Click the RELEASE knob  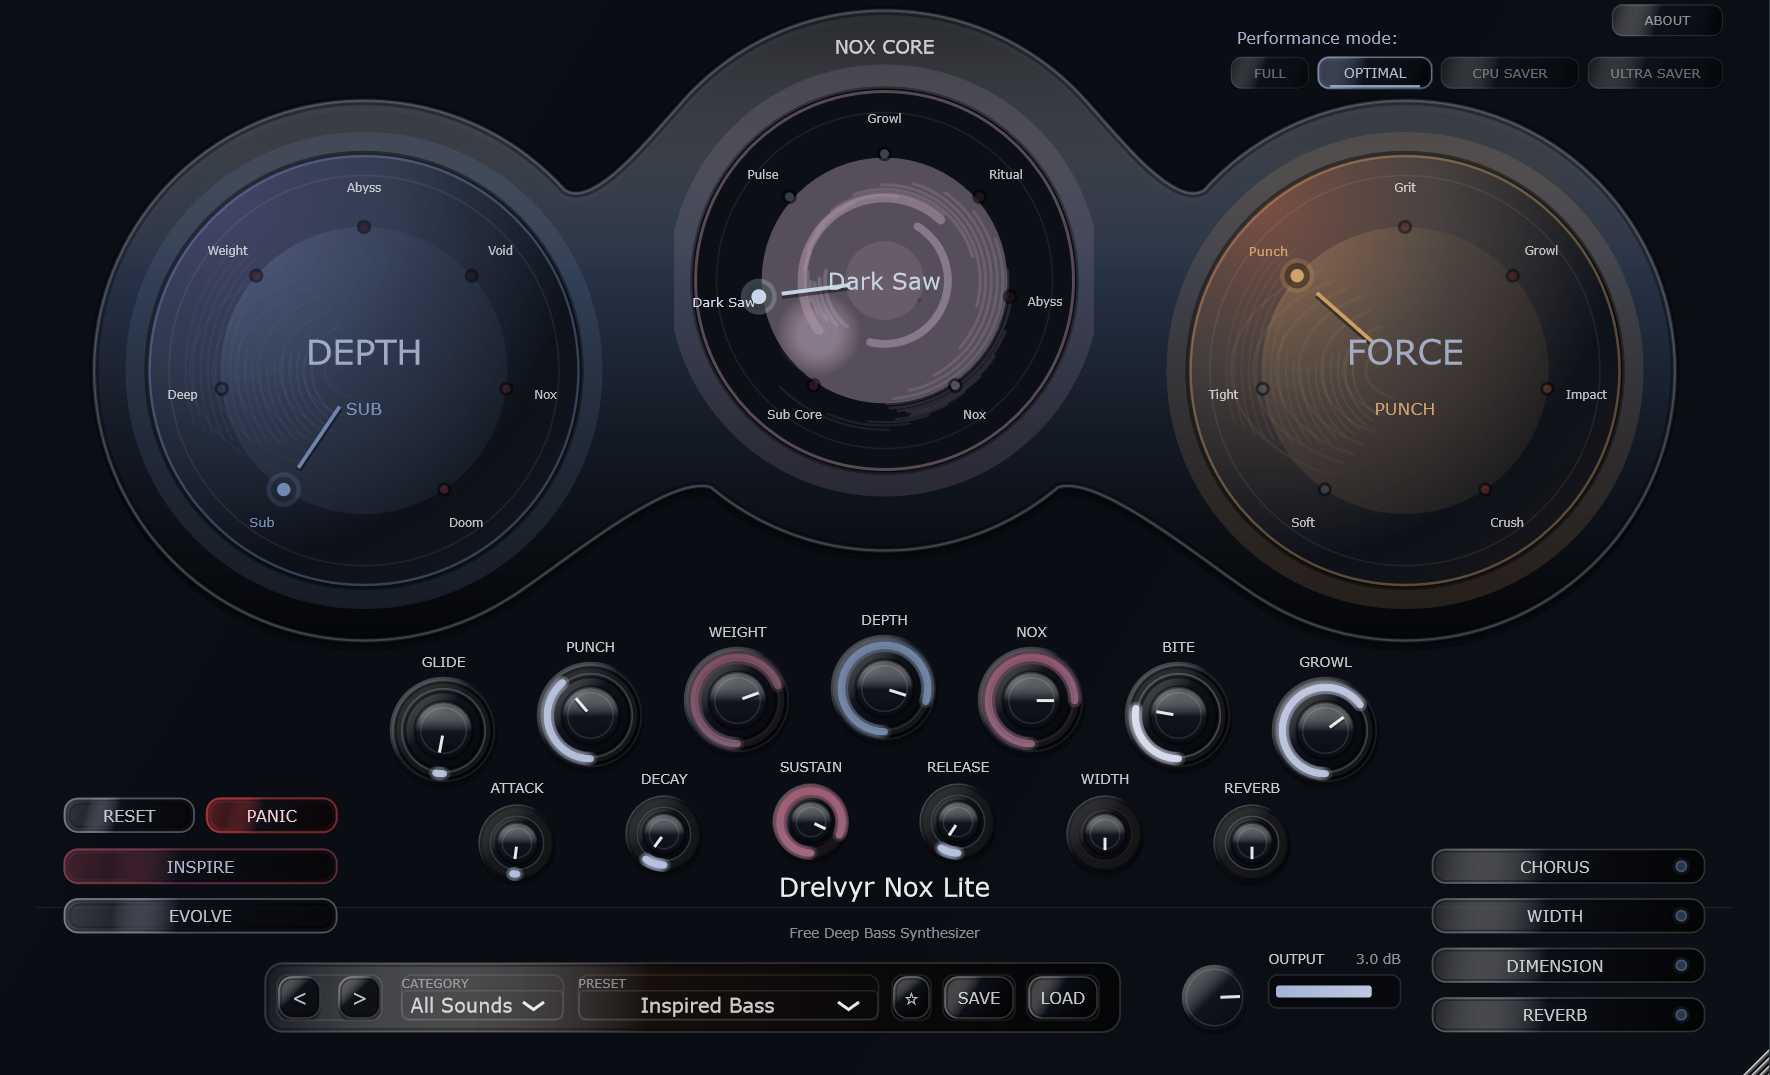957,821
